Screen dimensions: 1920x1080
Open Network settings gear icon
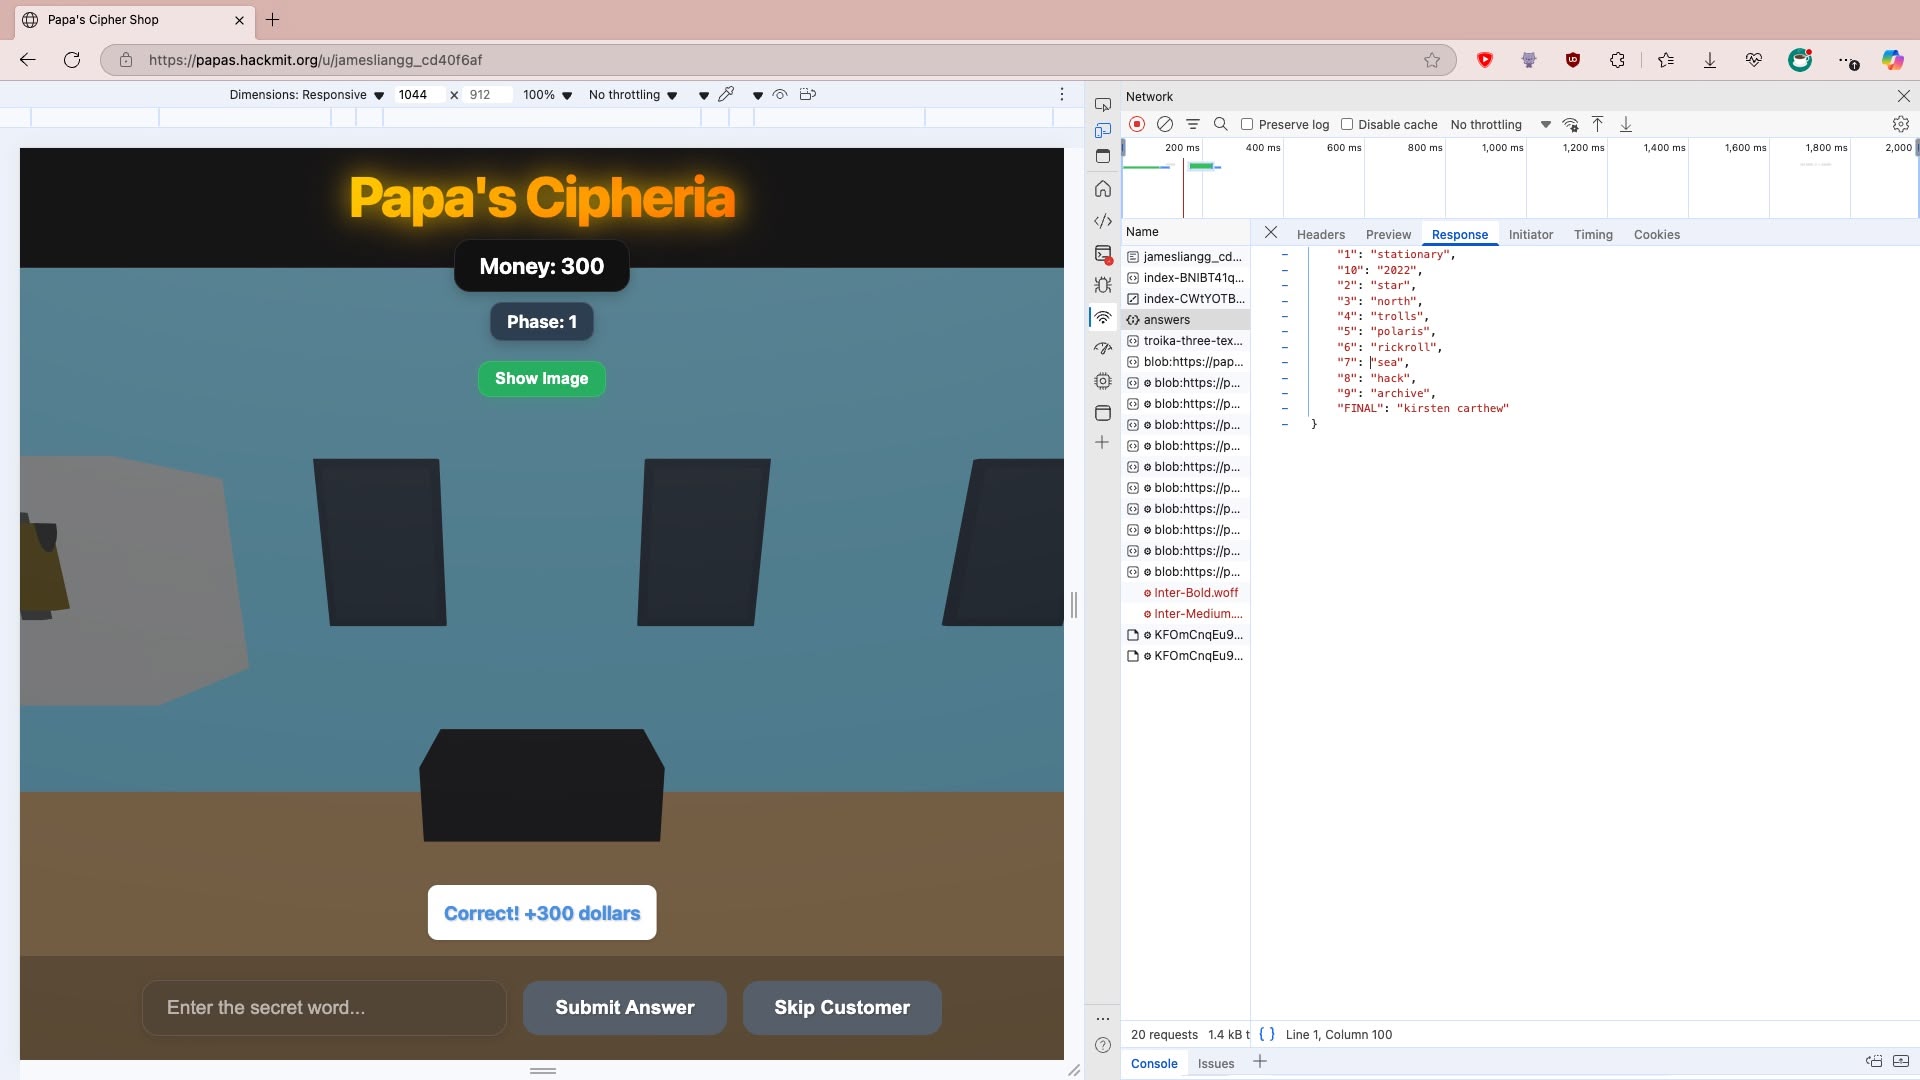pyautogui.click(x=1901, y=124)
